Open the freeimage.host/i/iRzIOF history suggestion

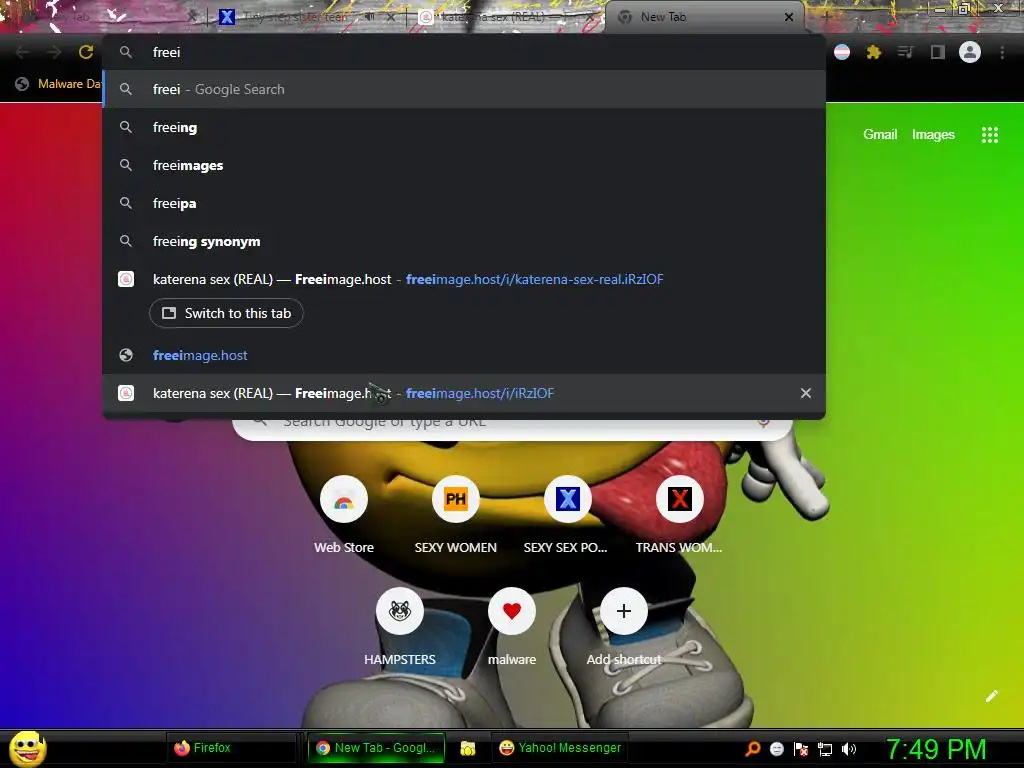[464, 393]
